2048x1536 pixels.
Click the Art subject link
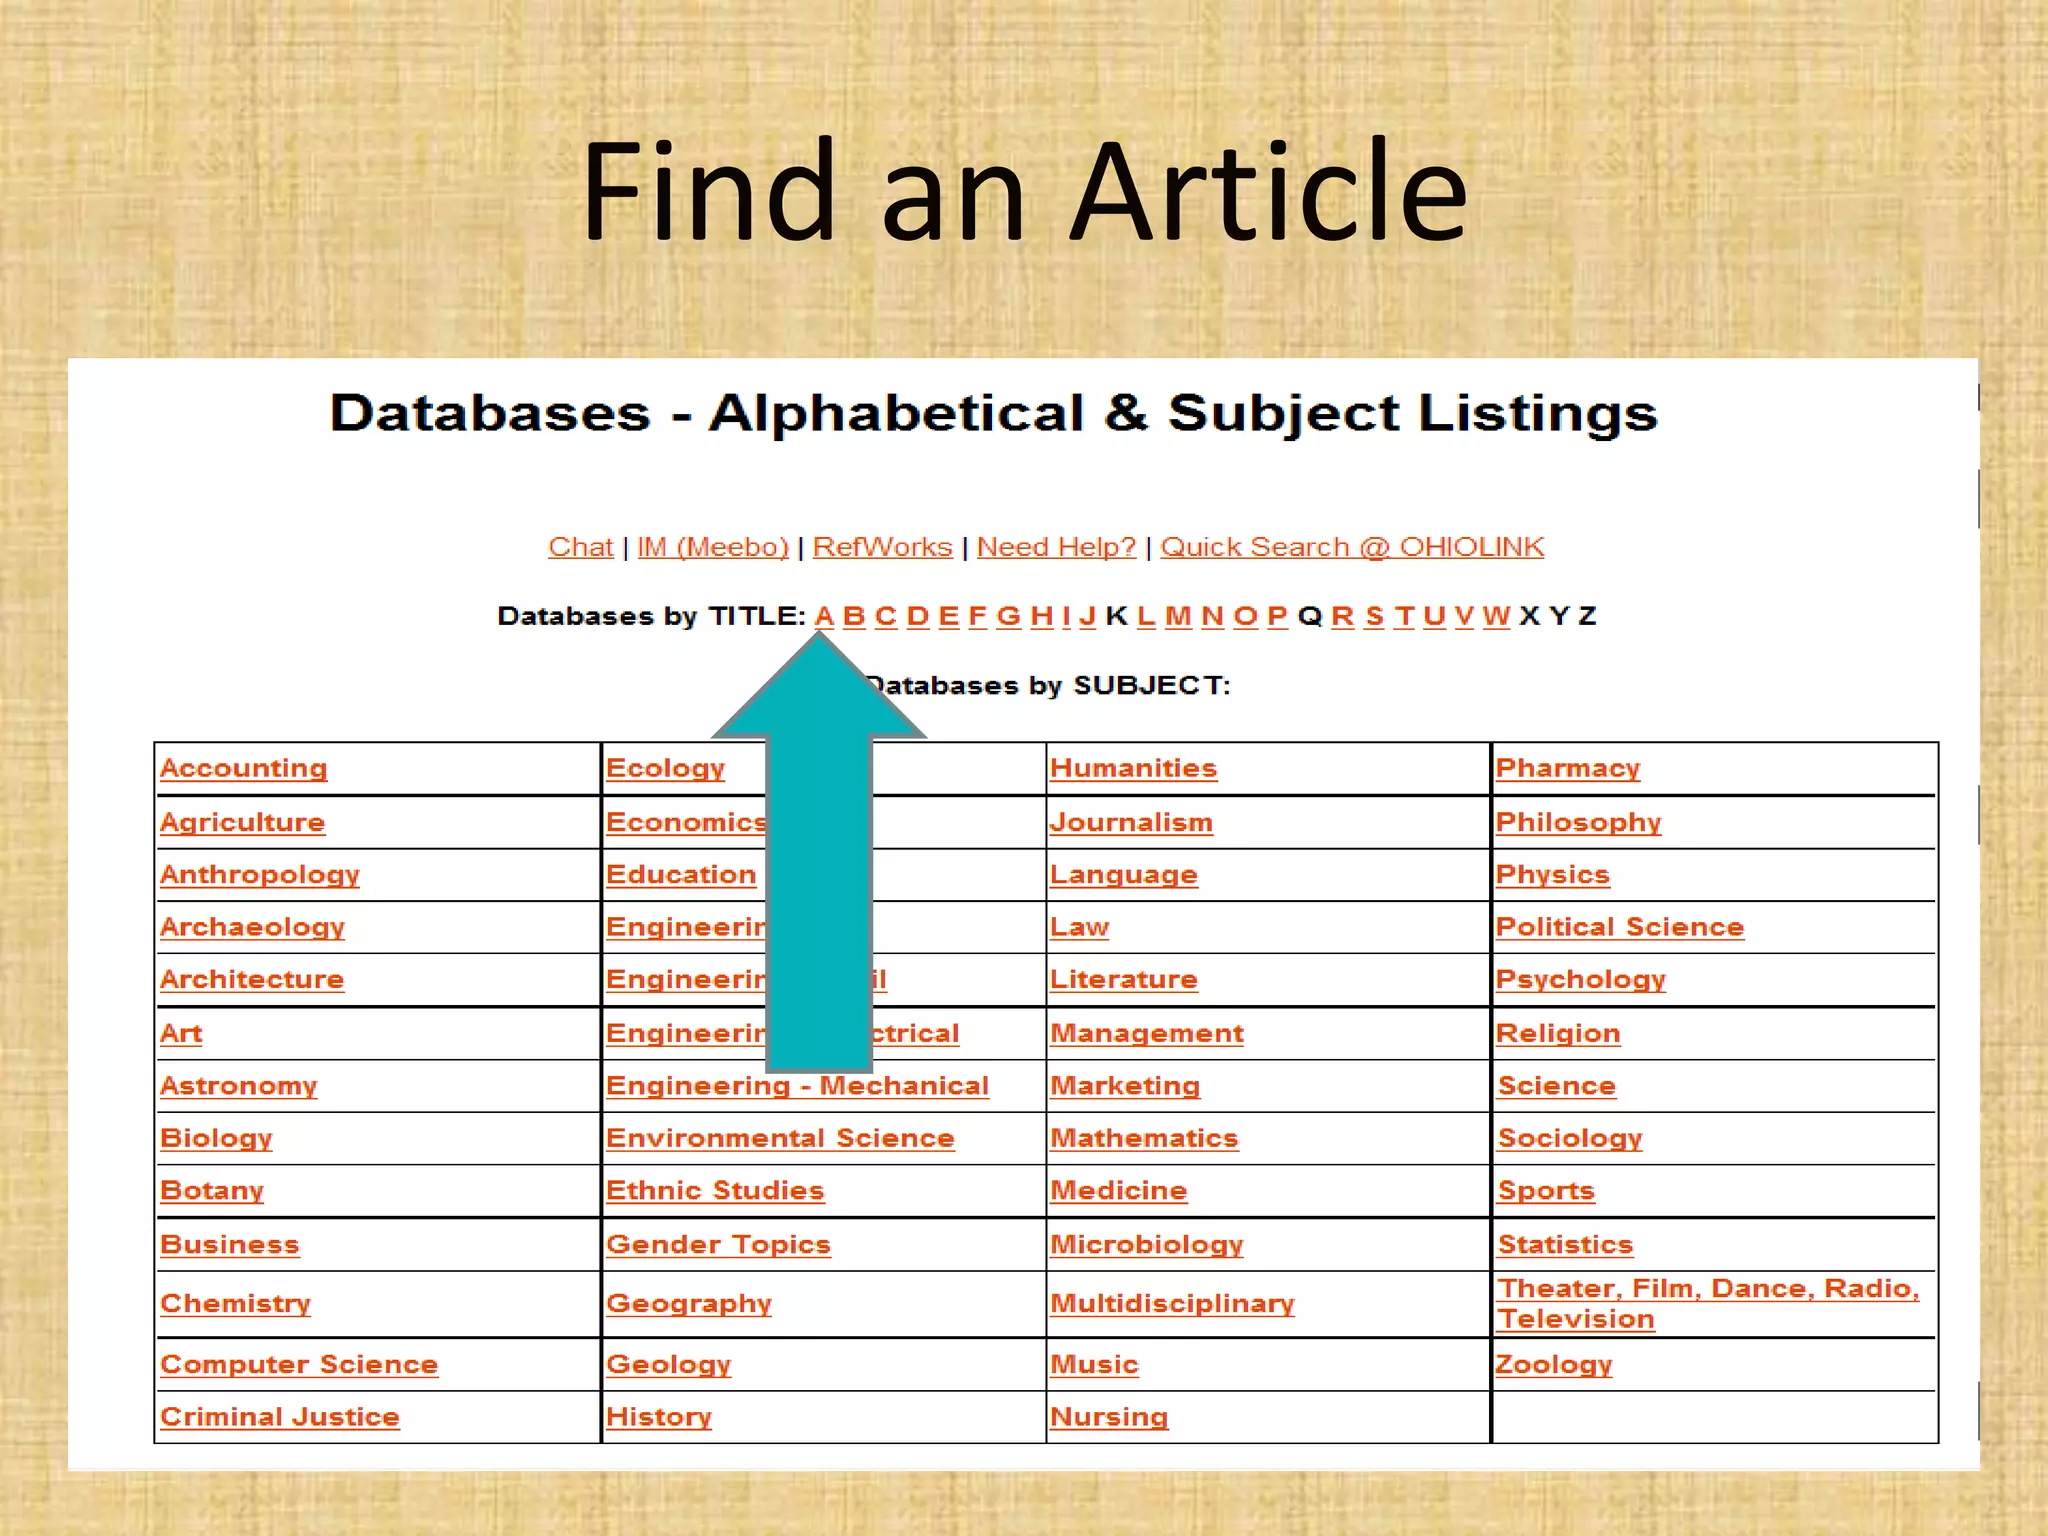181,1033
